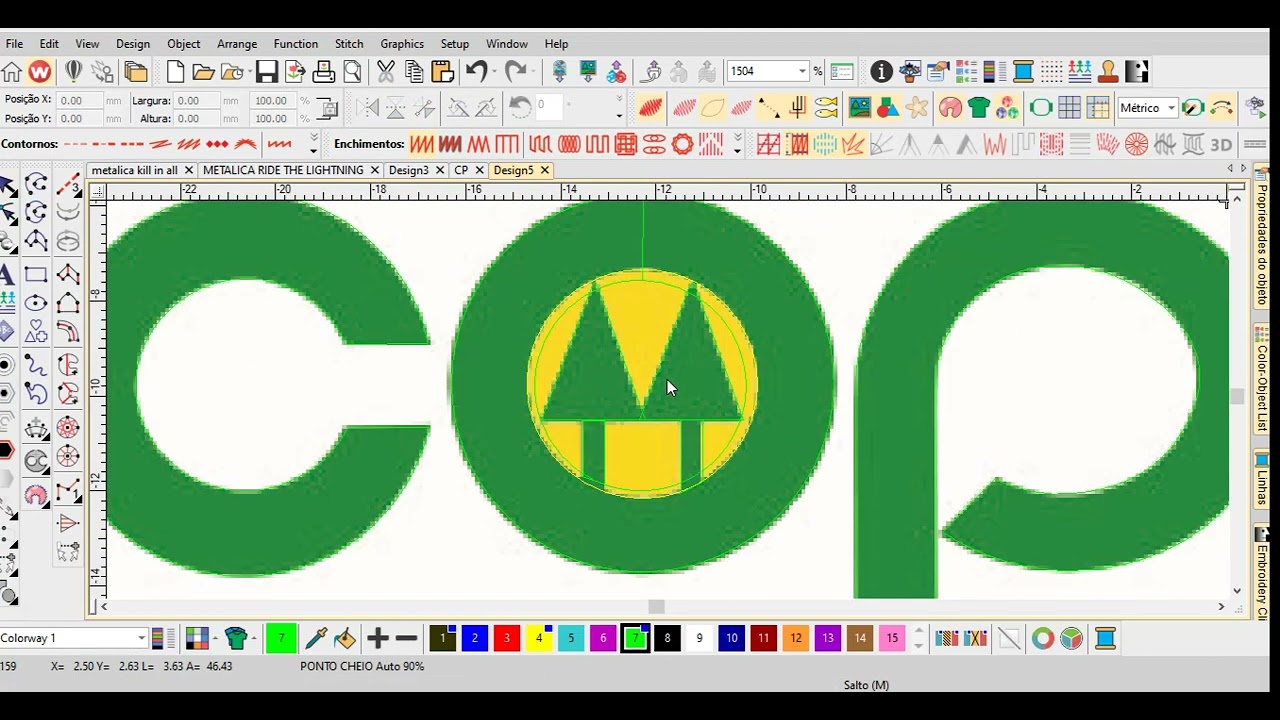Toggle the grid display icon

tap(1069, 107)
